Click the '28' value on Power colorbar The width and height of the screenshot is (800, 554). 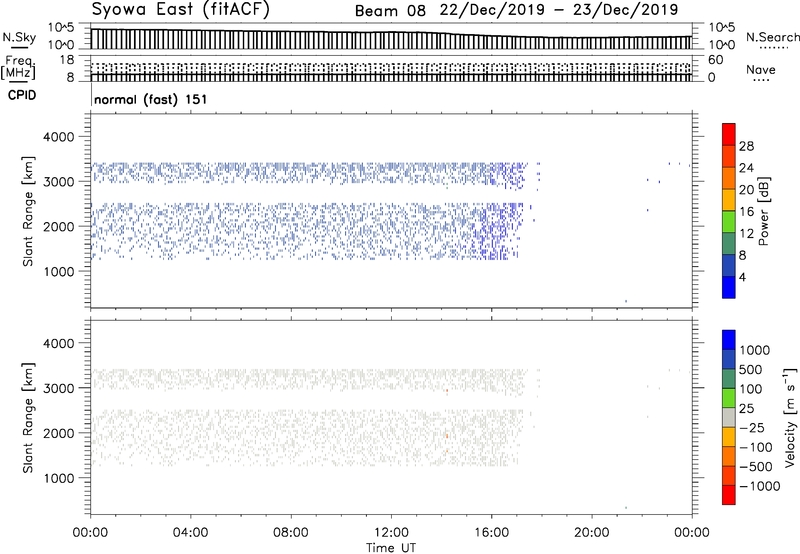[x=746, y=146]
